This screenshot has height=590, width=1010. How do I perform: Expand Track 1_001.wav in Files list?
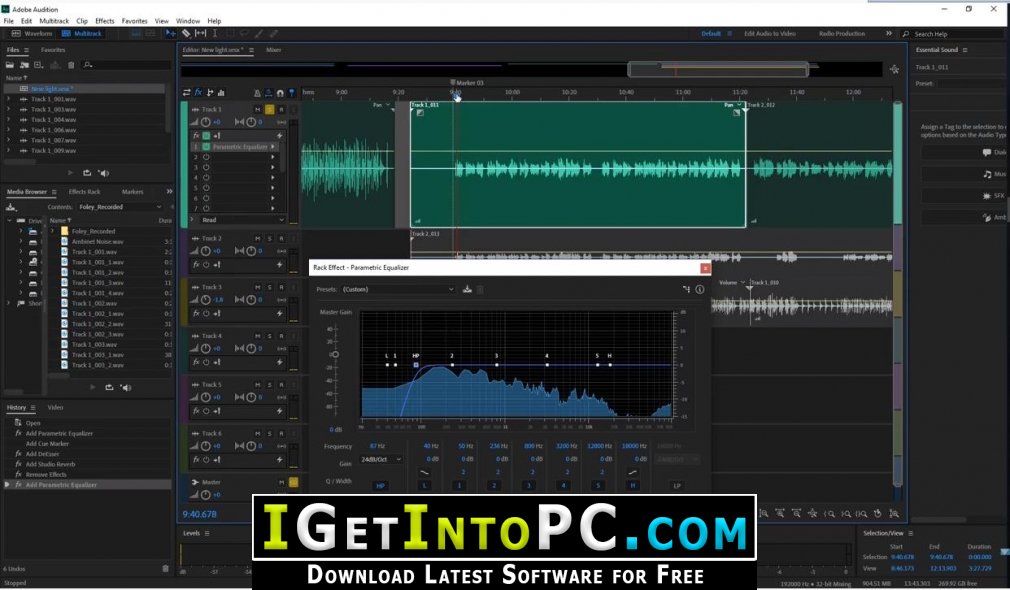coord(8,99)
